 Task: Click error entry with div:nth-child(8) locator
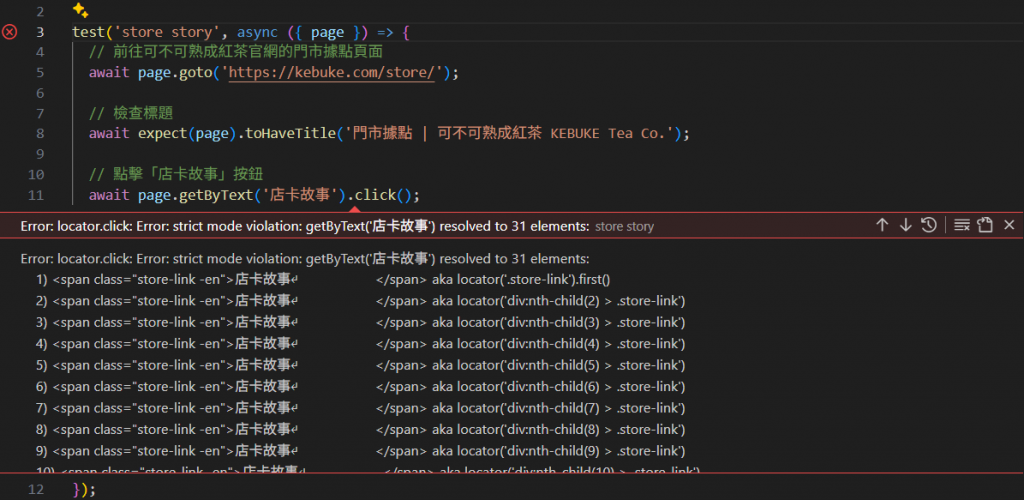point(360,430)
